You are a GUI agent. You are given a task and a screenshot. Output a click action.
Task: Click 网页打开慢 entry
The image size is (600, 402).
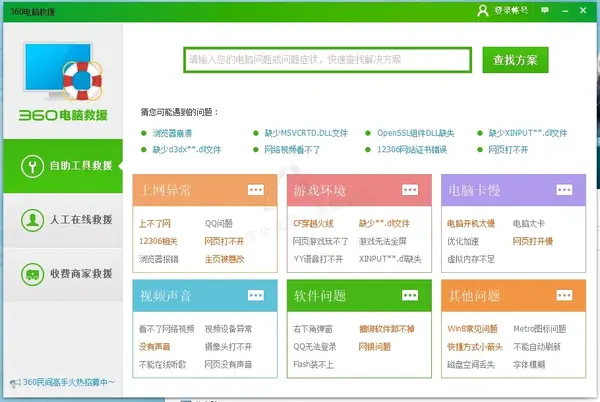coord(533,241)
